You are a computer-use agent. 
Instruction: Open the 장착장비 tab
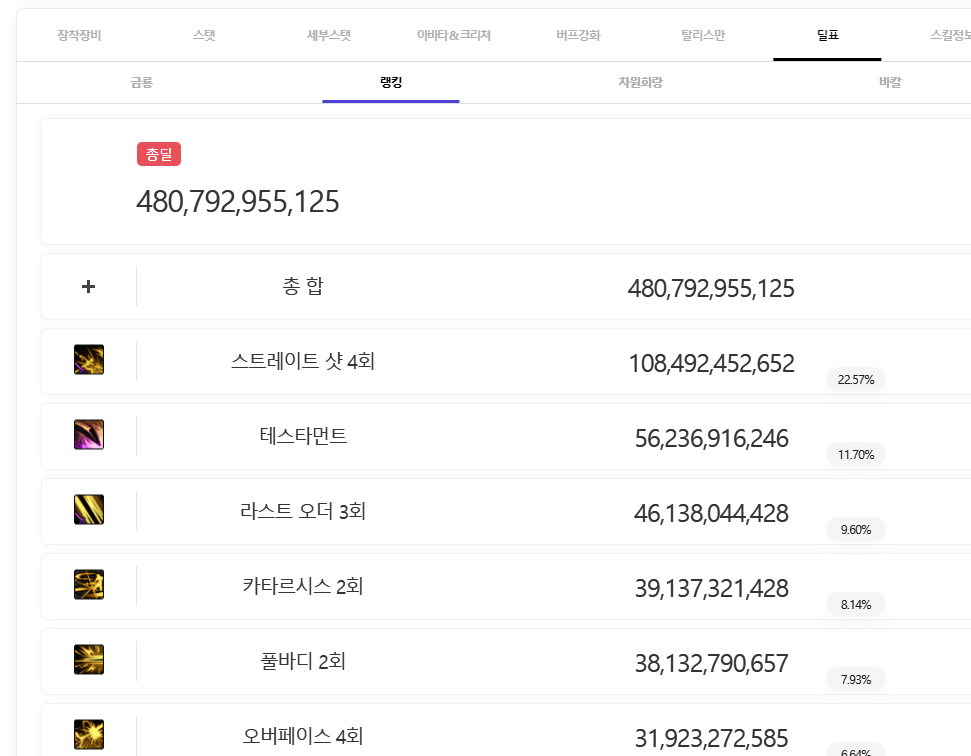pos(79,36)
